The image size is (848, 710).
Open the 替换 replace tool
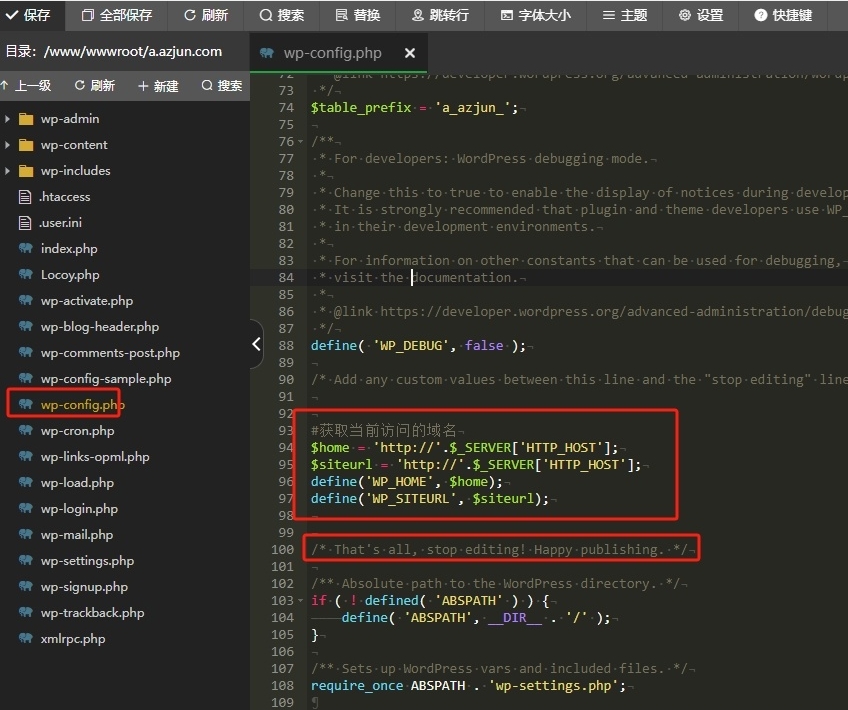pyautogui.click(x=357, y=15)
